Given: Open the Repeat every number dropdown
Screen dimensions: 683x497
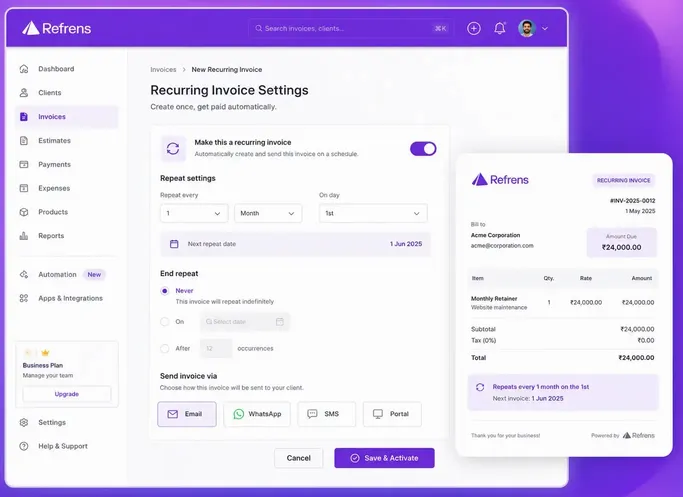Looking at the screenshot, I should click(194, 213).
